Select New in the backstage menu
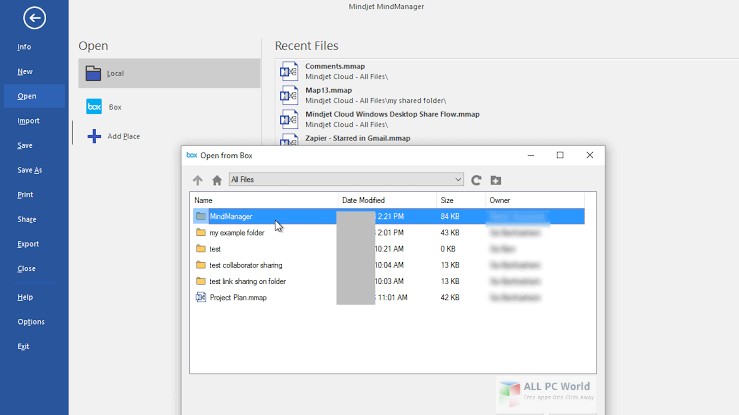739x415 pixels. [x=25, y=72]
